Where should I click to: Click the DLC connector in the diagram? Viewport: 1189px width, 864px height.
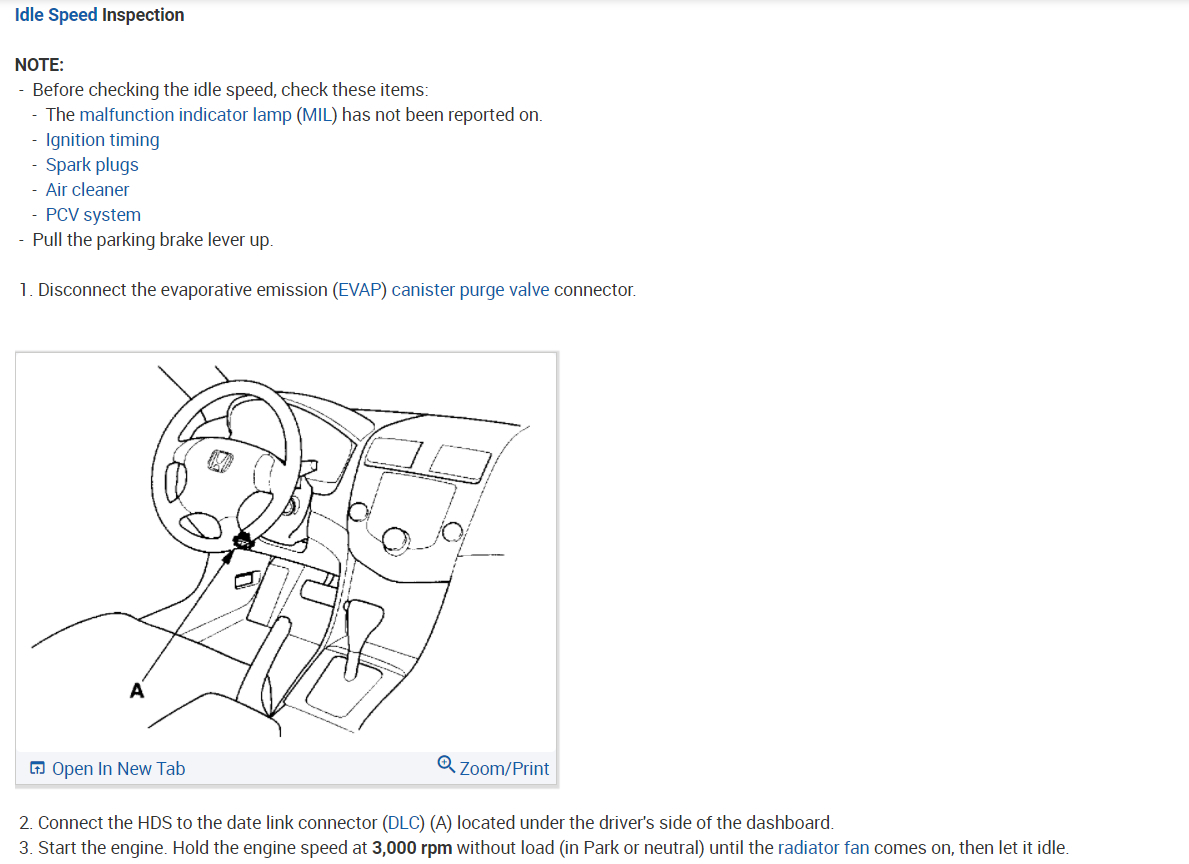243,541
